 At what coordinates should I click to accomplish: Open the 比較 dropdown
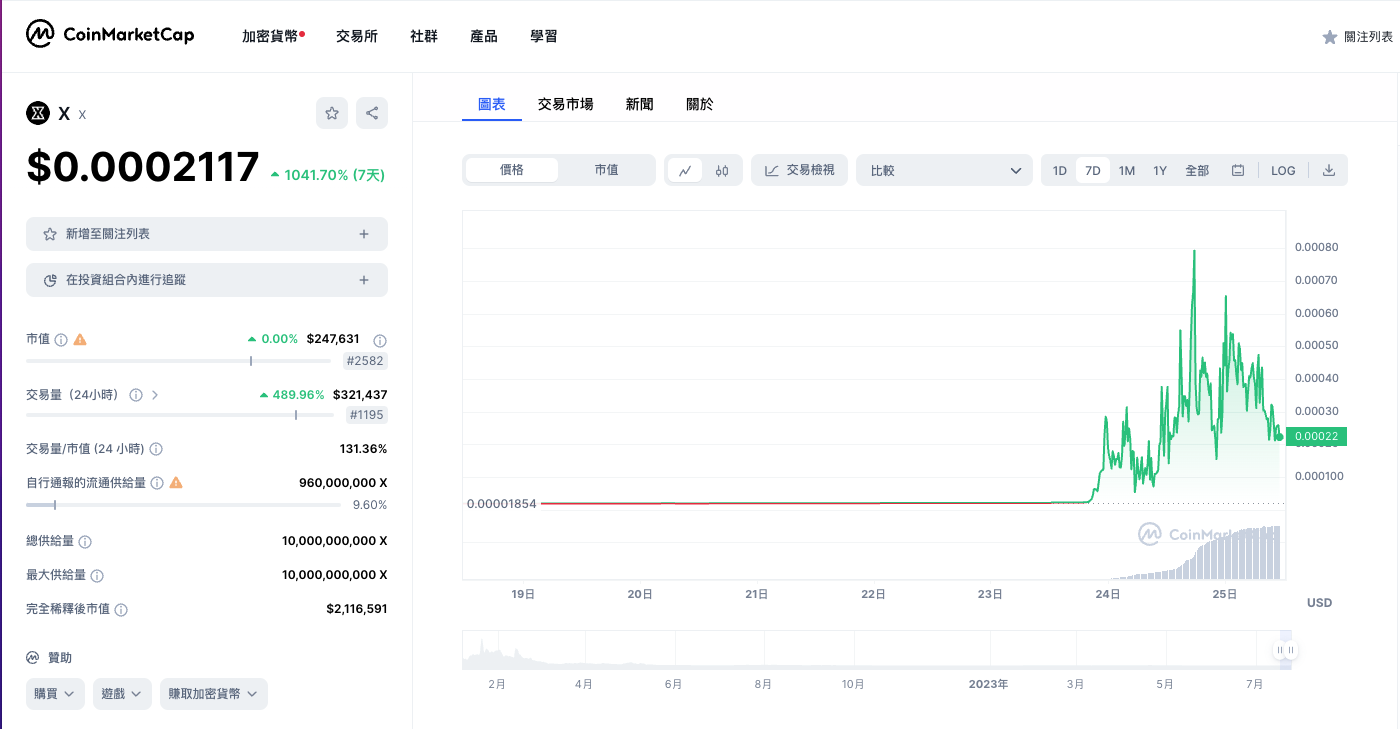[944, 170]
